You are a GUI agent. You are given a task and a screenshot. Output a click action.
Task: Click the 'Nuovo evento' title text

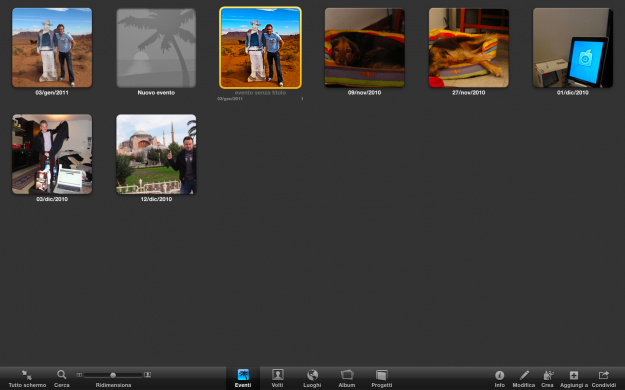pos(156,93)
